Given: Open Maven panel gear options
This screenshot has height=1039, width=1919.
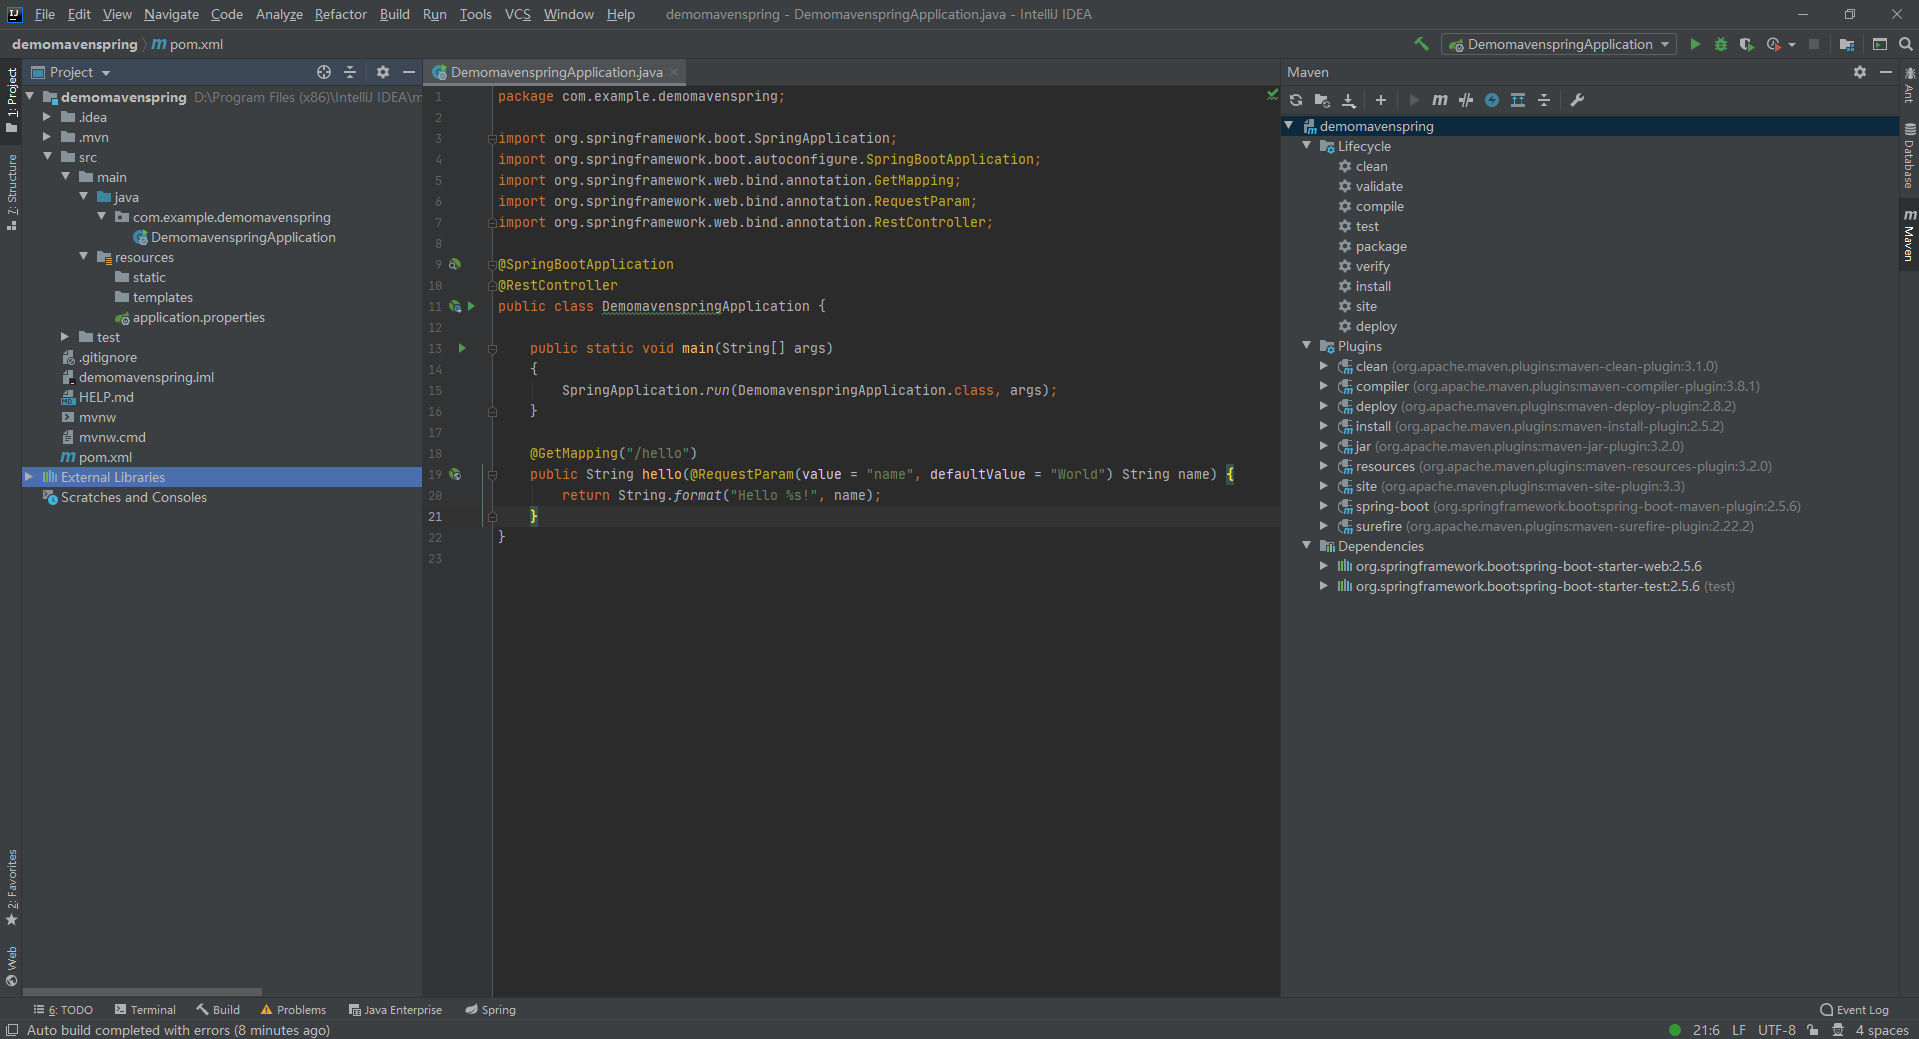Looking at the screenshot, I should click(x=1860, y=72).
